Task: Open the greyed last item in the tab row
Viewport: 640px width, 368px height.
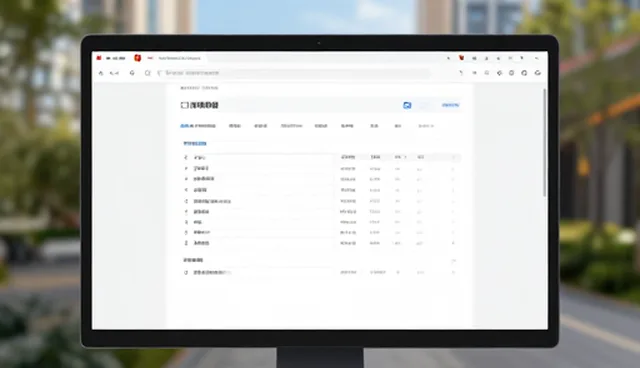Action: tap(426, 126)
